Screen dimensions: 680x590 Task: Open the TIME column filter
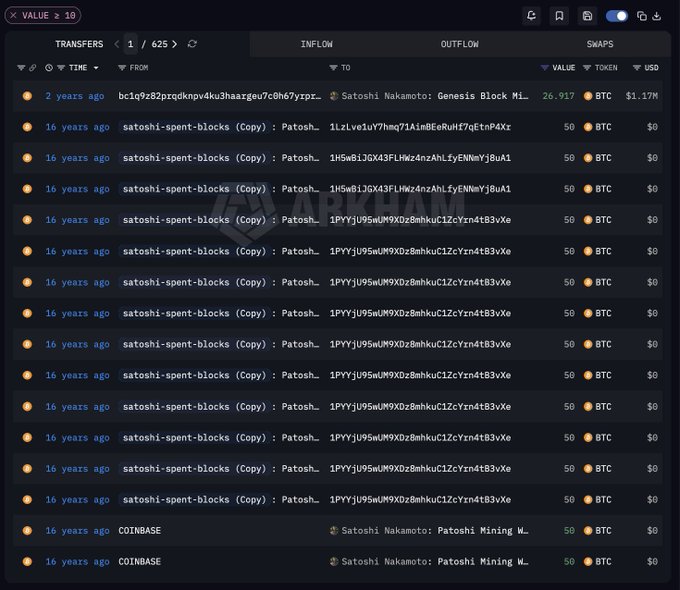61,68
